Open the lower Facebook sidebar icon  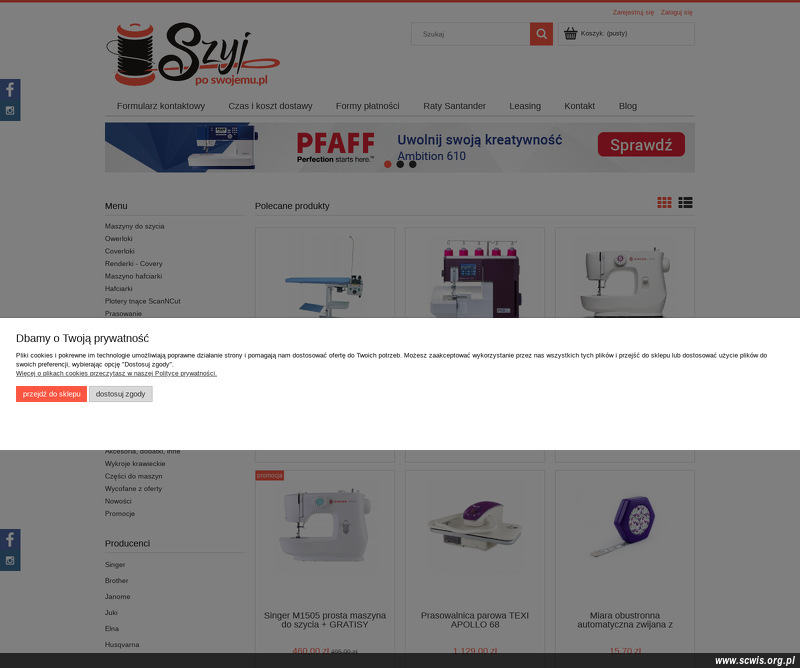point(10,539)
